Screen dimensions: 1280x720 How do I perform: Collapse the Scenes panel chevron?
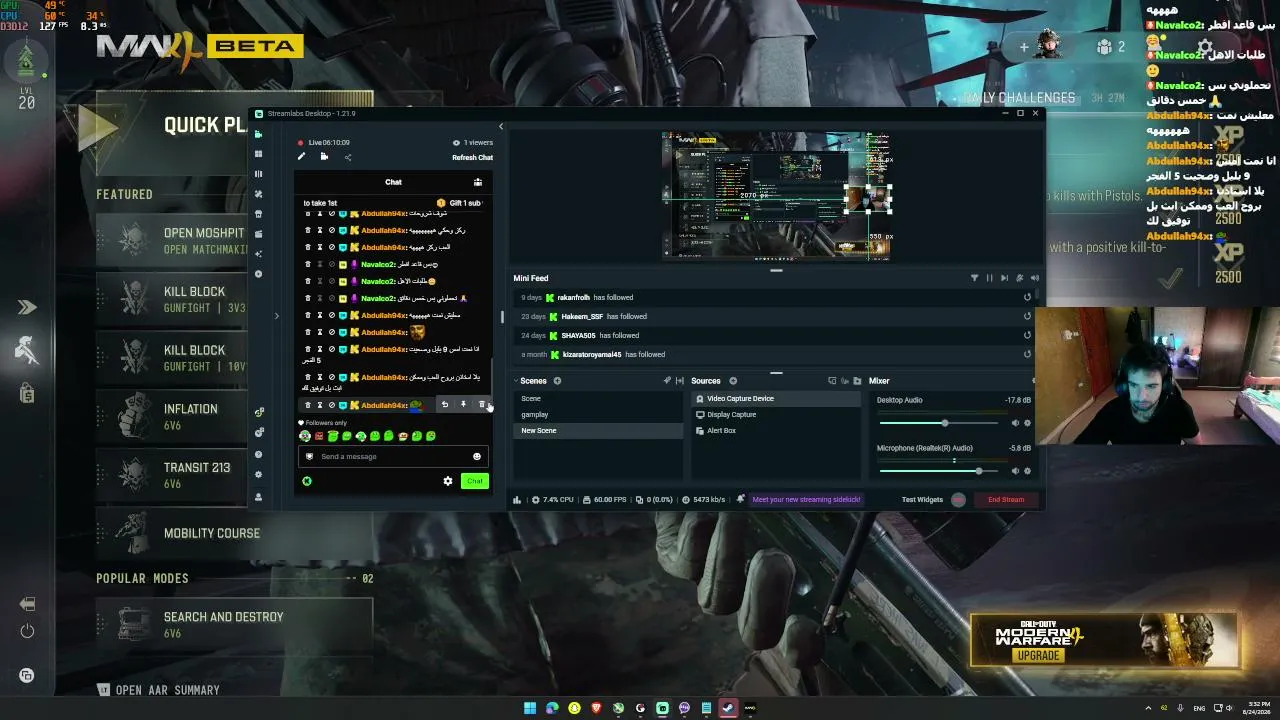515,381
